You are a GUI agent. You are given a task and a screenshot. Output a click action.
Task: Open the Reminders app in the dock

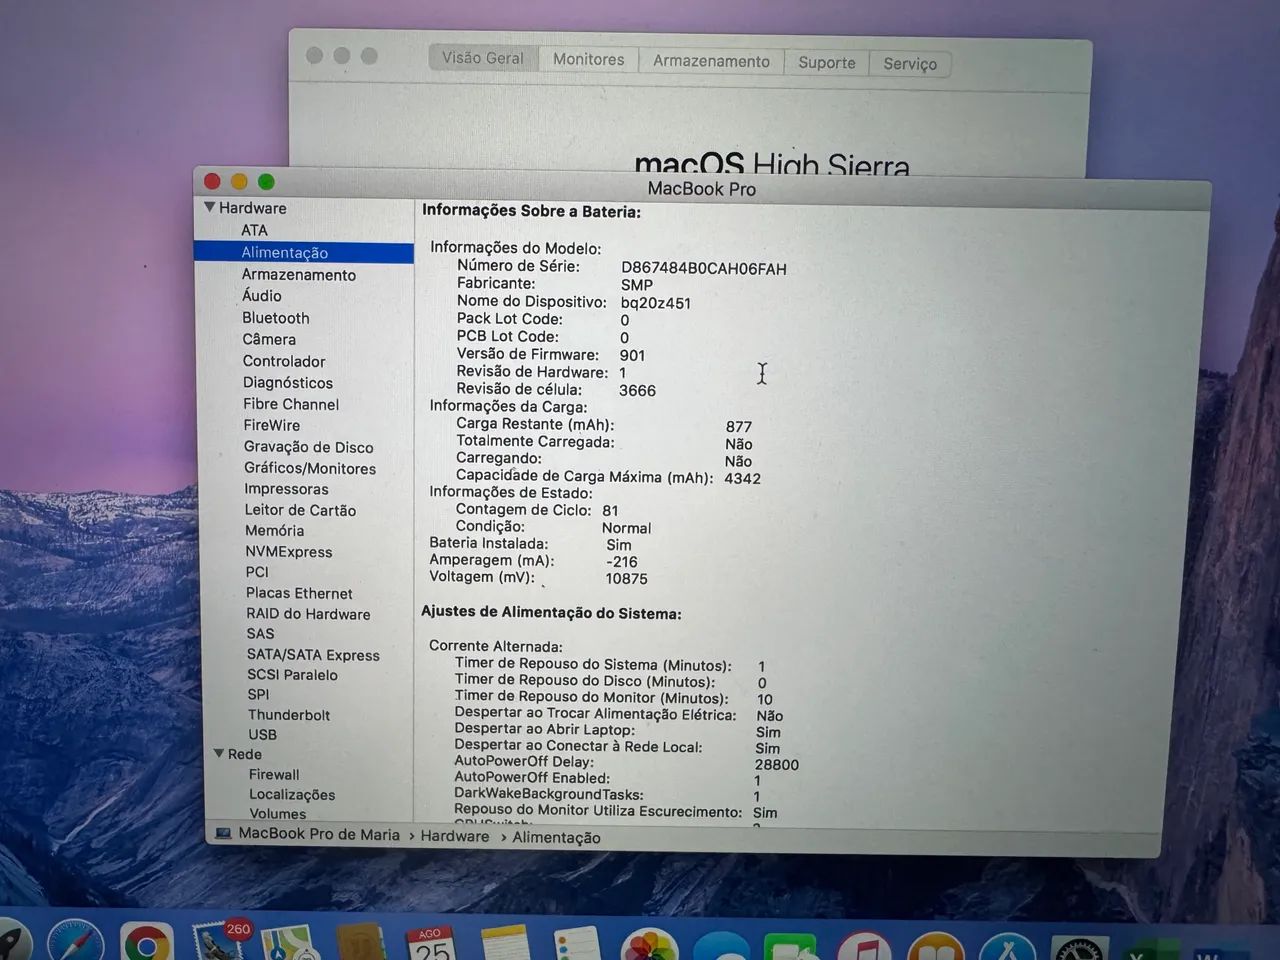[577, 943]
